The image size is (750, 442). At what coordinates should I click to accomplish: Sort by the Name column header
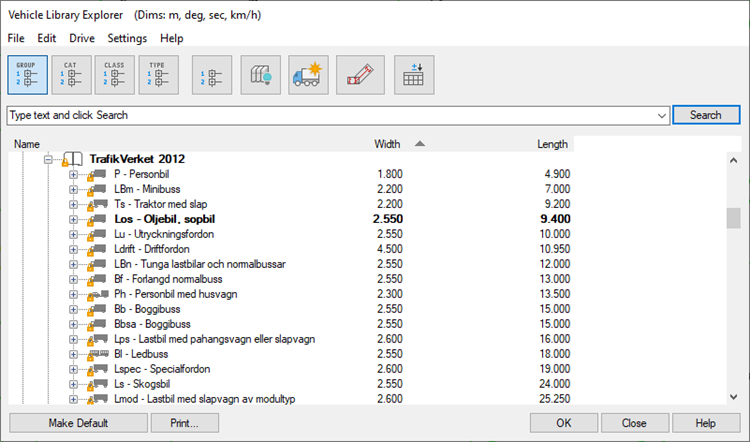(27, 144)
